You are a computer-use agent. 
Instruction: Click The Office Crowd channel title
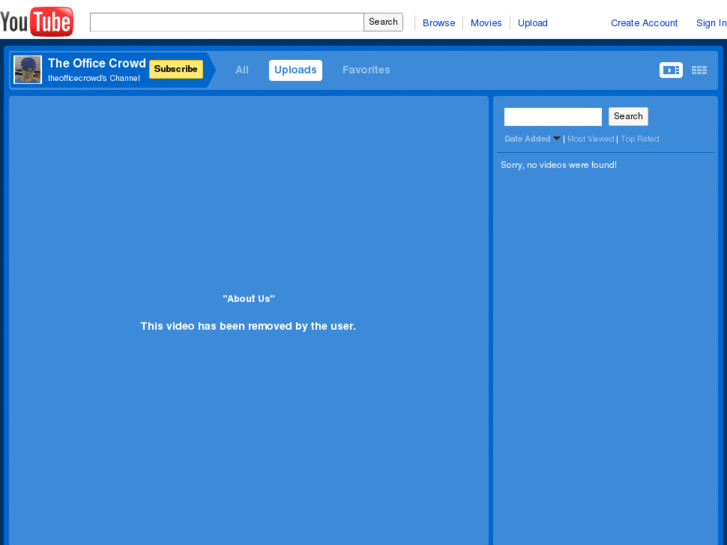97,63
